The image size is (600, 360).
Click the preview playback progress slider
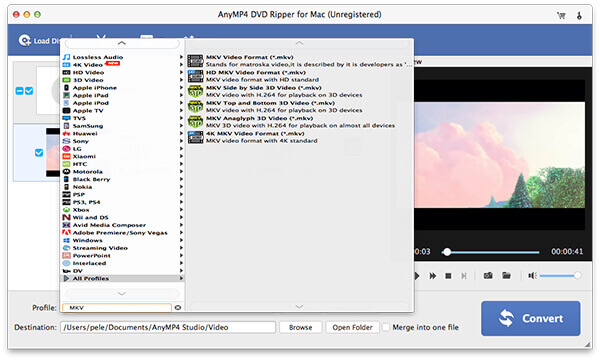(x=491, y=252)
